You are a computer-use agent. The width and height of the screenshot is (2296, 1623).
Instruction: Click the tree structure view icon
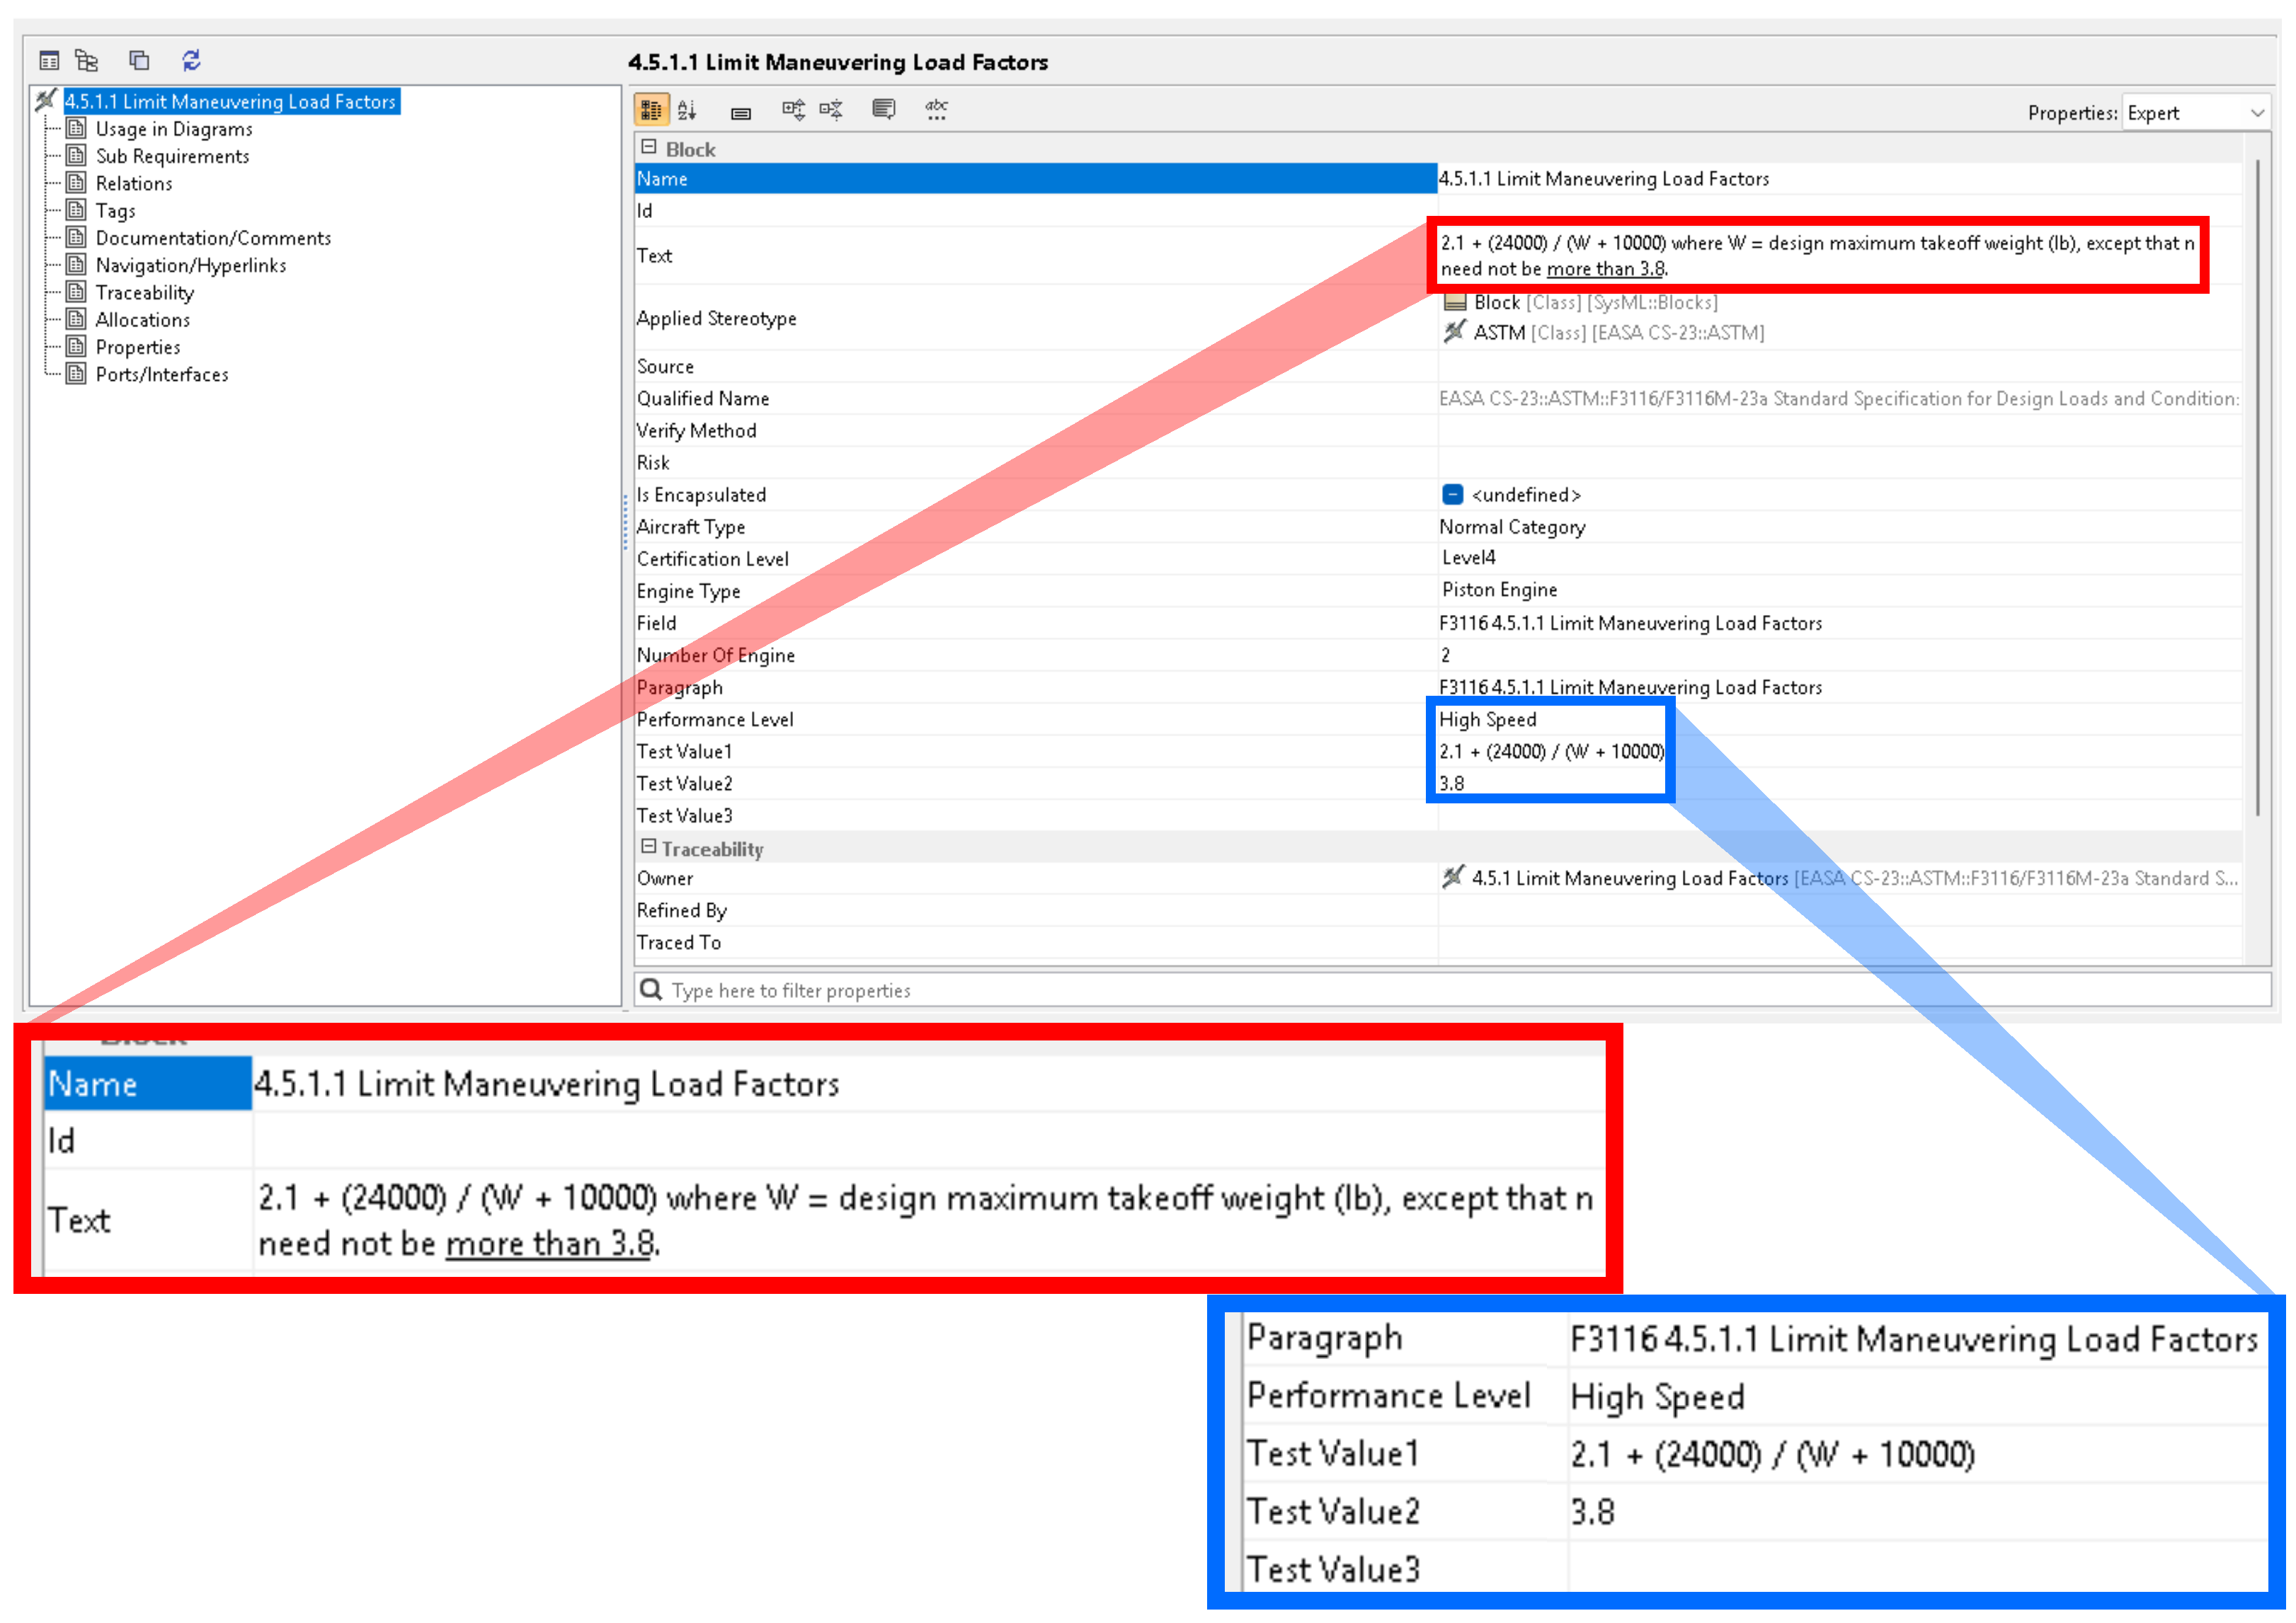pyautogui.click(x=87, y=60)
